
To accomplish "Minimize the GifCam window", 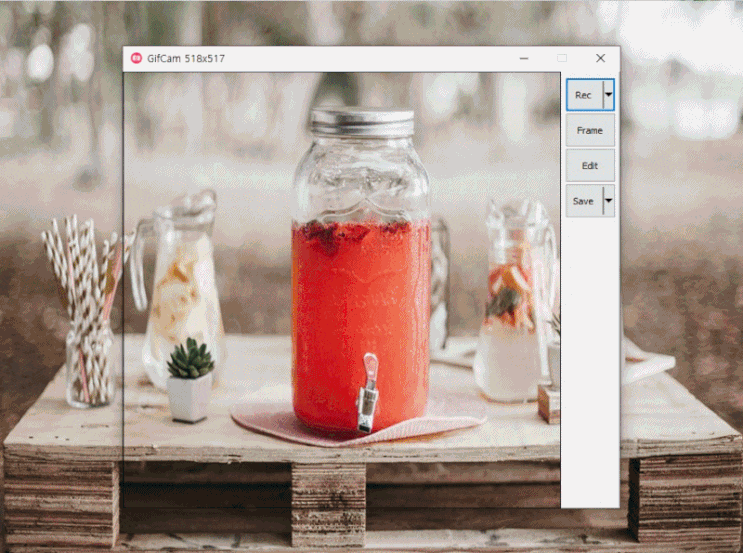I will pyautogui.click(x=524, y=58).
